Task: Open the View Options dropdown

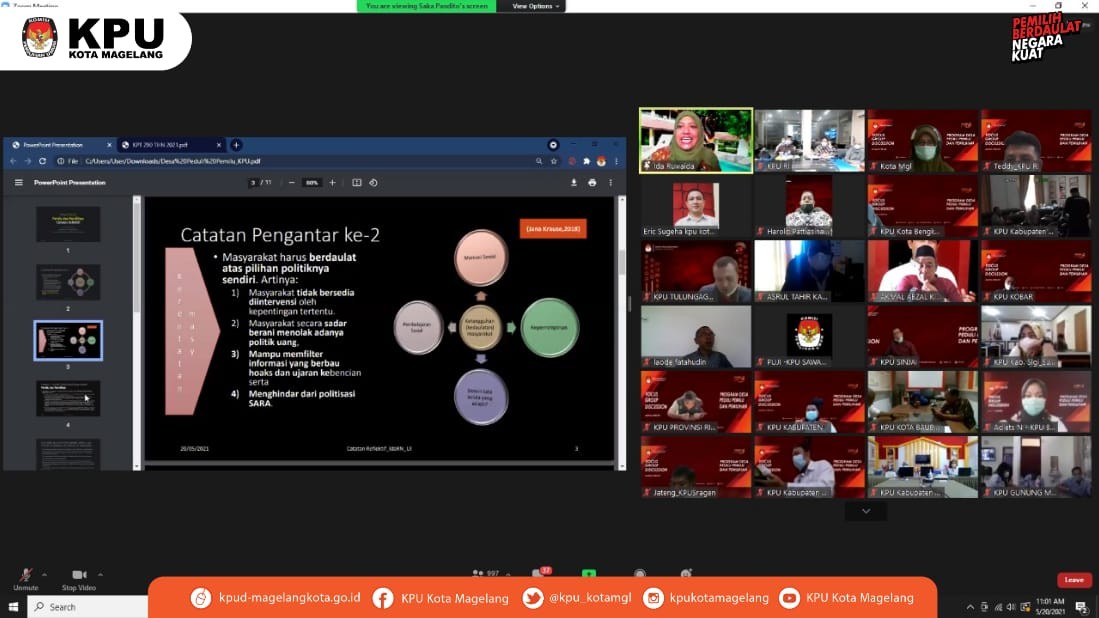Action: pos(536,6)
